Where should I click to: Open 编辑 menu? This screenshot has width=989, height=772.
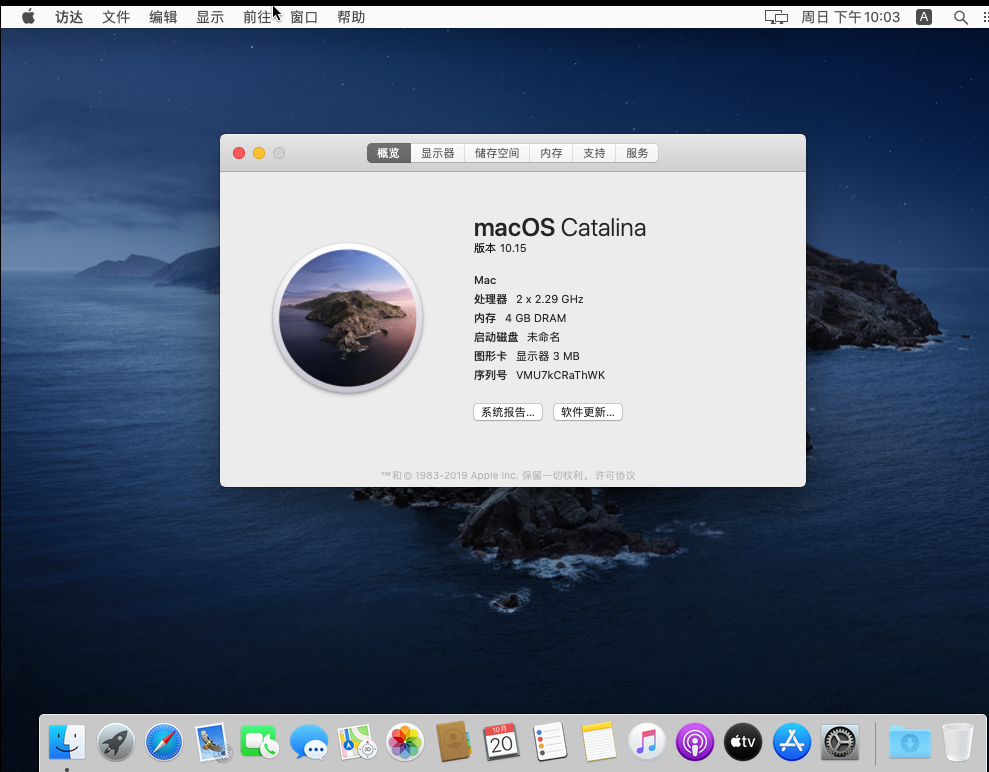pos(163,17)
